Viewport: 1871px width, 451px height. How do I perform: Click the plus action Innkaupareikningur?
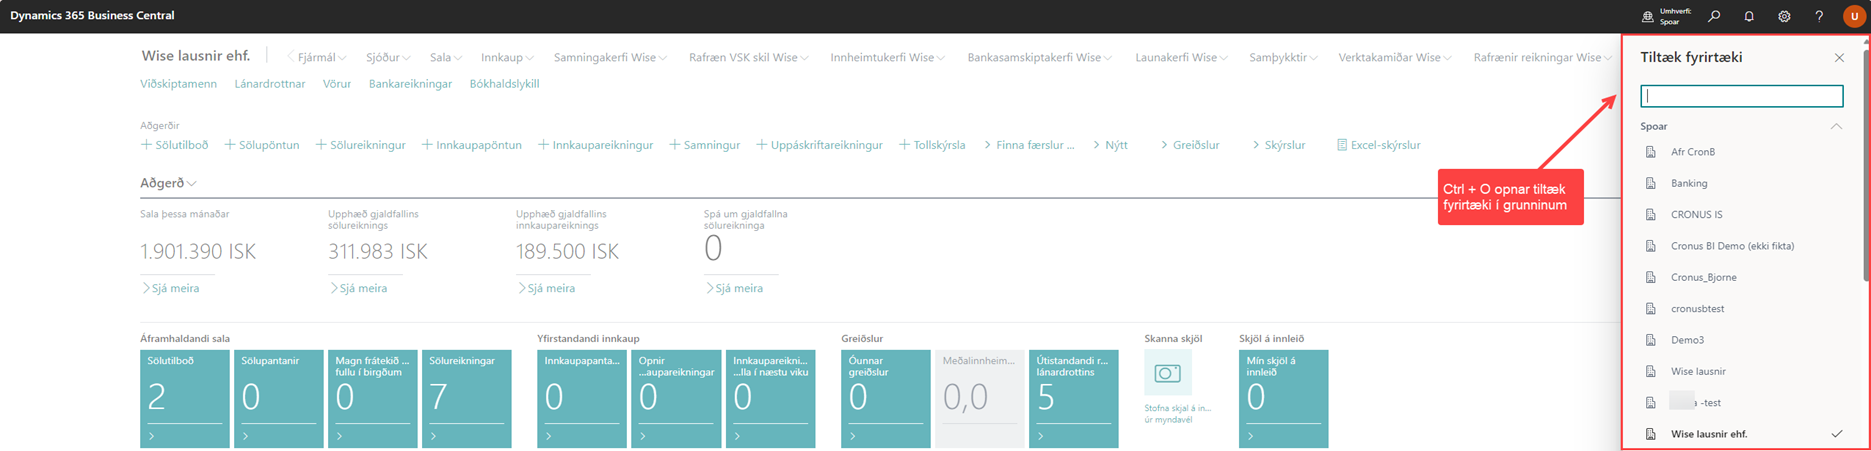click(x=596, y=145)
